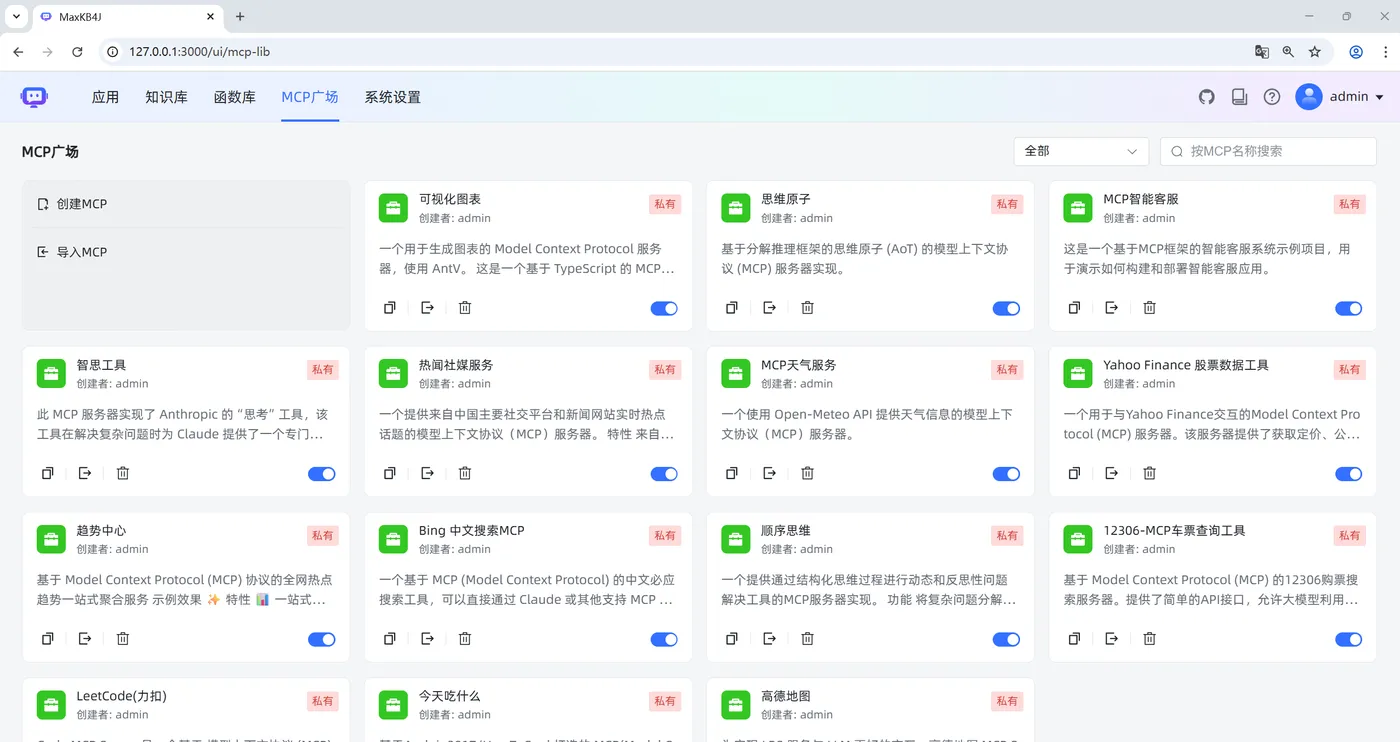Open the 12306-MCP车票查询工具 card title
This screenshot has height=742, width=1400.
coord(1174,531)
